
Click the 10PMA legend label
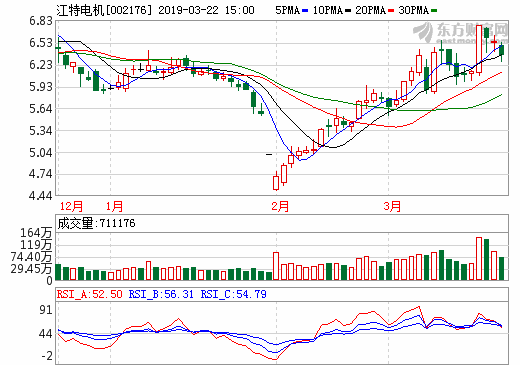coord(328,10)
